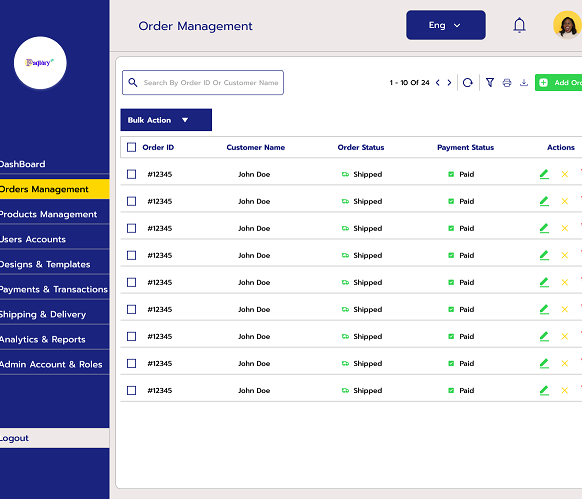582x499 pixels.
Task: Edit the sixth order row
Action: (x=544, y=309)
